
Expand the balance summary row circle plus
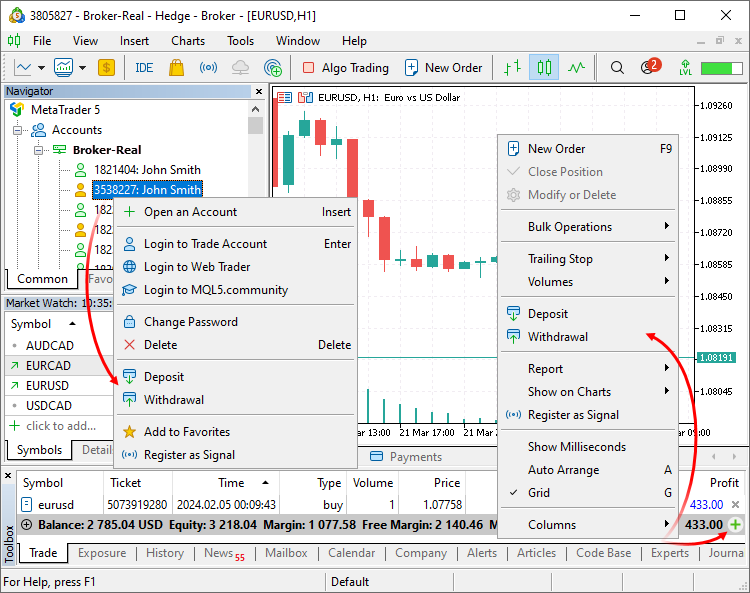pos(27,525)
